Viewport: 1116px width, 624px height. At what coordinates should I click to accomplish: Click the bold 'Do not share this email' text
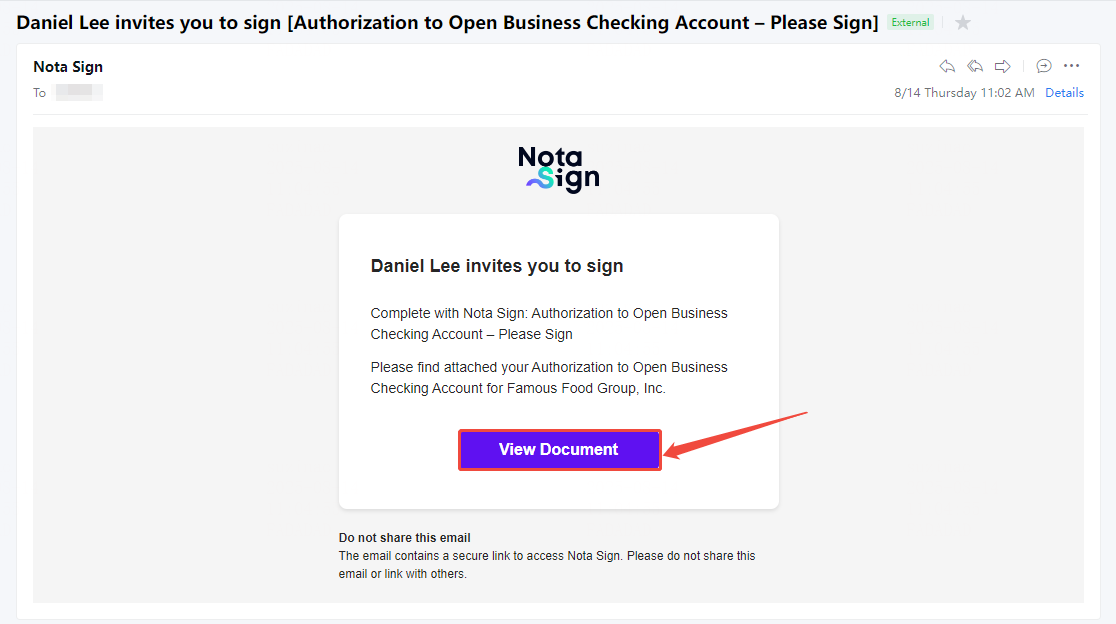tap(405, 538)
